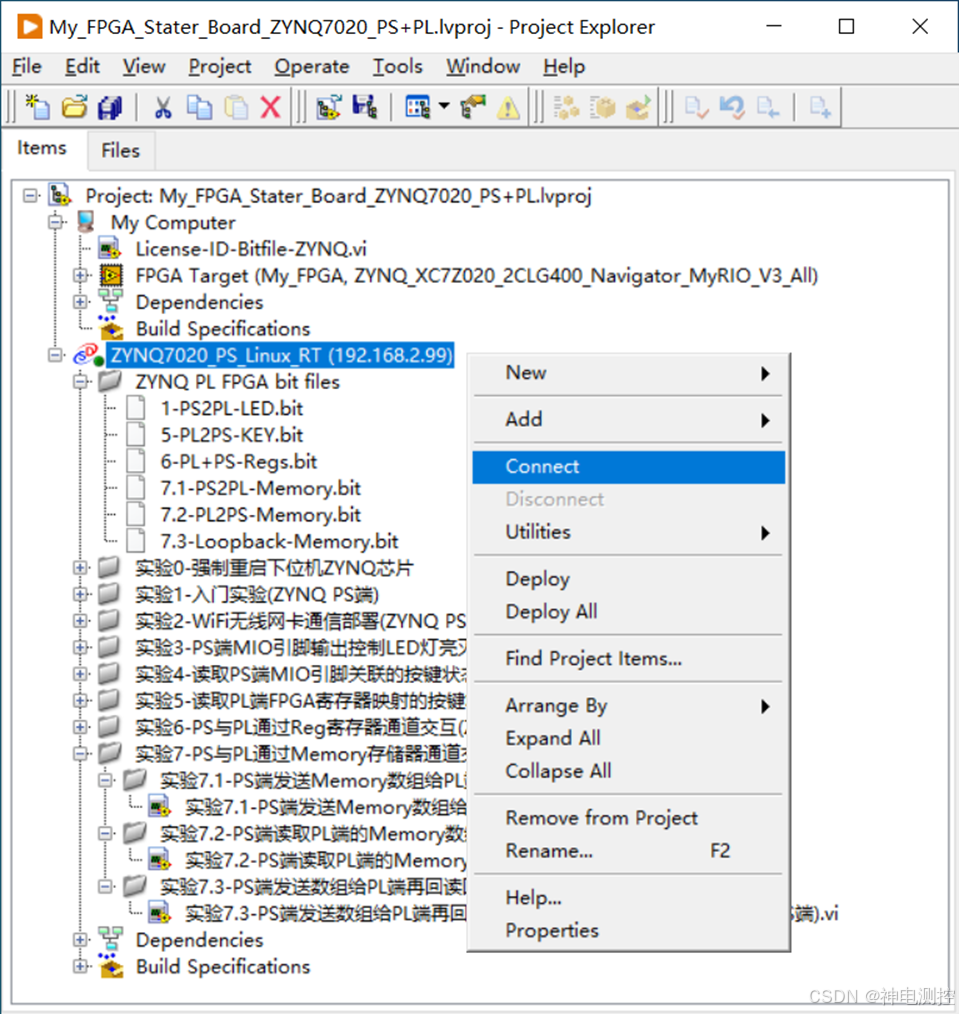Choose Deploy All from context menu

point(629,612)
